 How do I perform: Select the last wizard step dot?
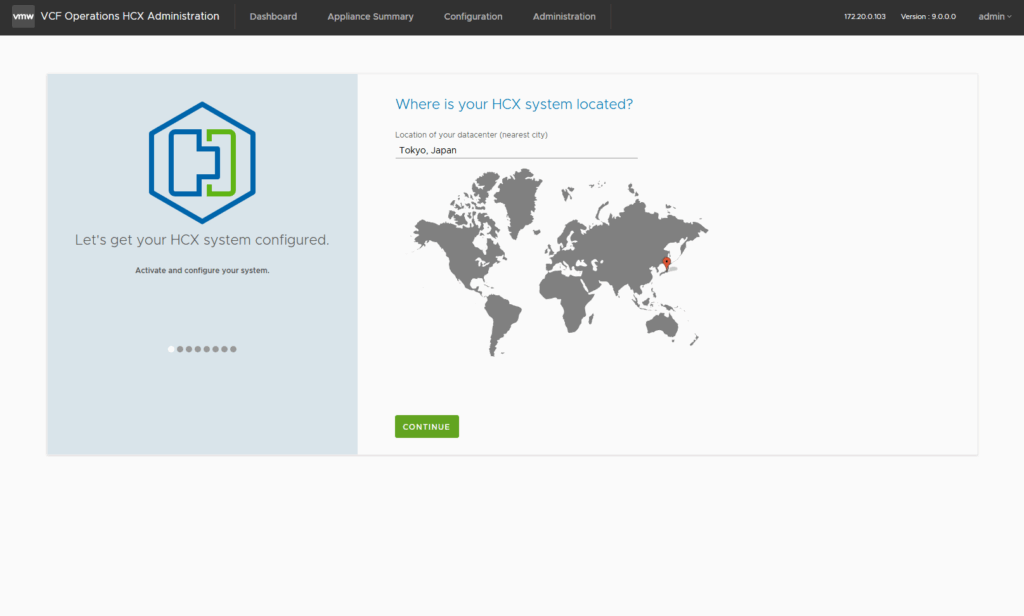click(x=234, y=349)
